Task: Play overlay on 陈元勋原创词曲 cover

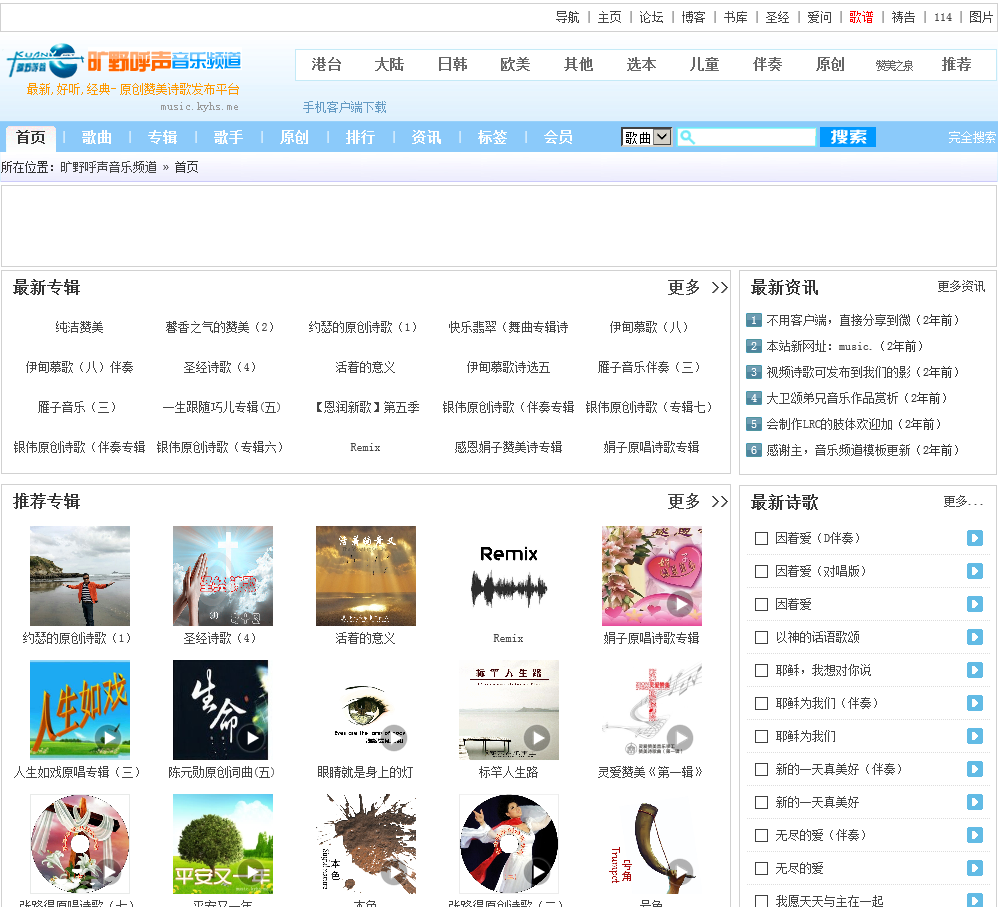Action: [x=251, y=738]
